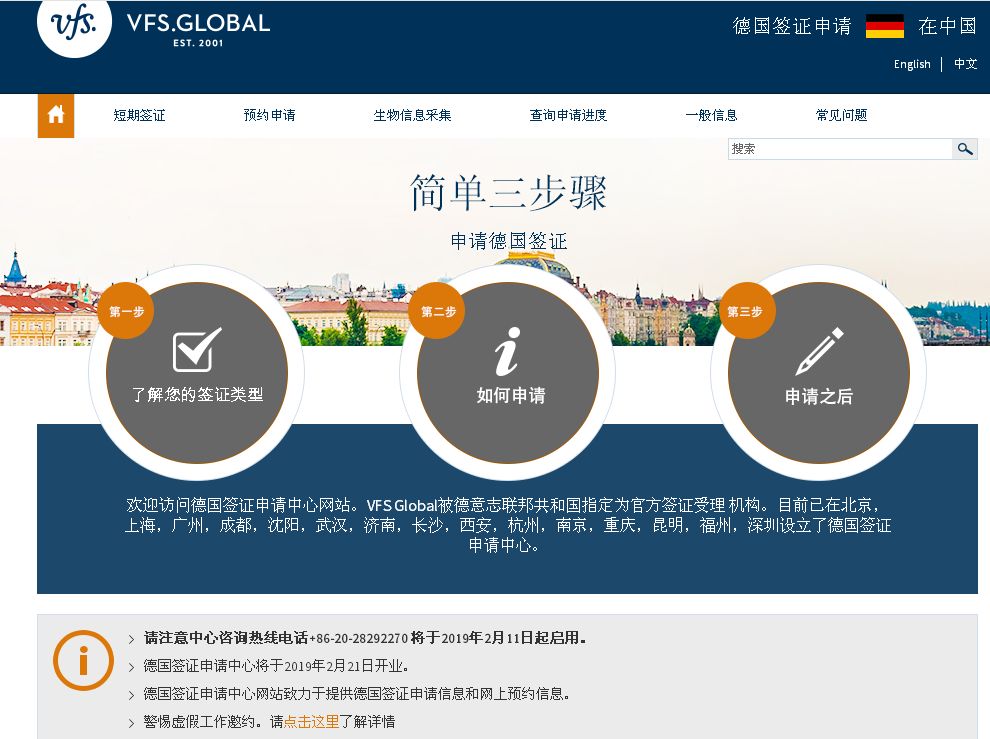Open the 查询申请进度 menu
The image size is (990, 739).
tap(568, 115)
